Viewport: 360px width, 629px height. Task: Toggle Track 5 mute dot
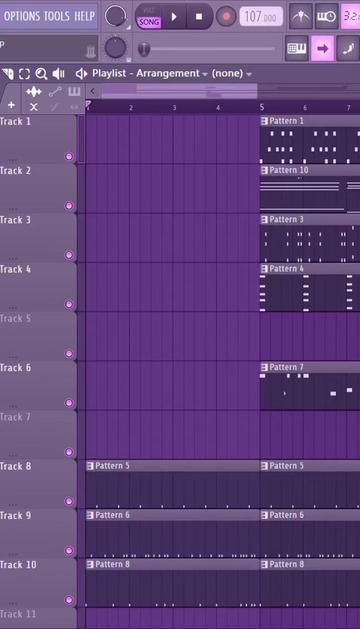pos(69,354)
